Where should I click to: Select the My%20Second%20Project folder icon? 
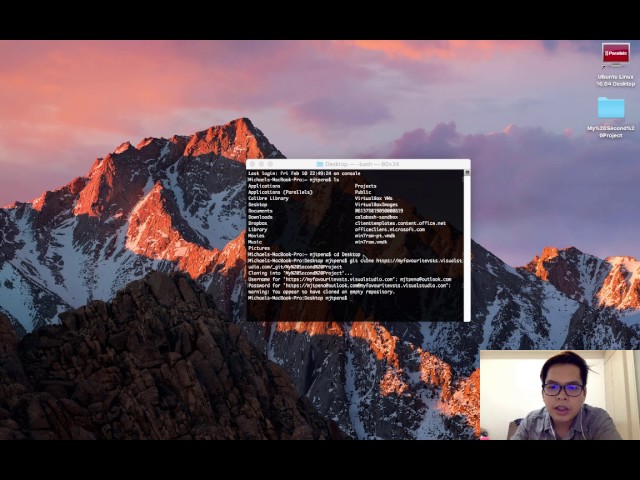[x=611, y=107]
